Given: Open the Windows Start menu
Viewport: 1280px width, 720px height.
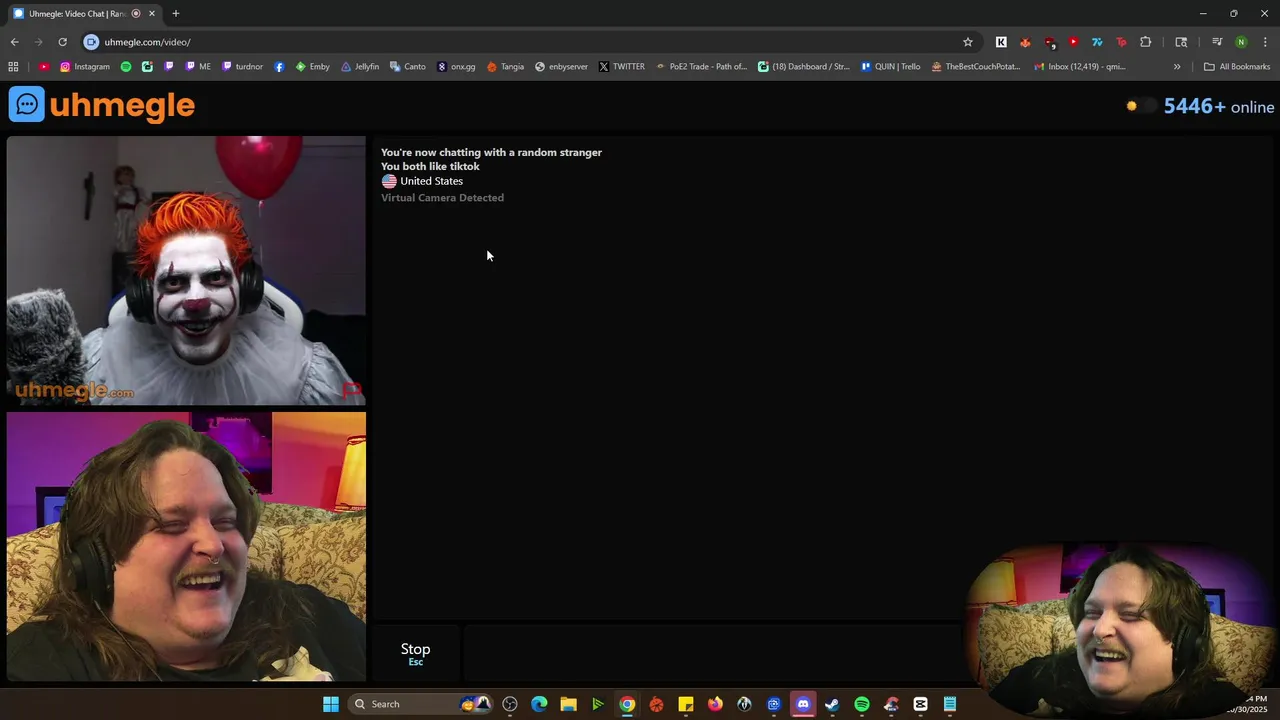Looking at the screenshot, I should 331,704.
